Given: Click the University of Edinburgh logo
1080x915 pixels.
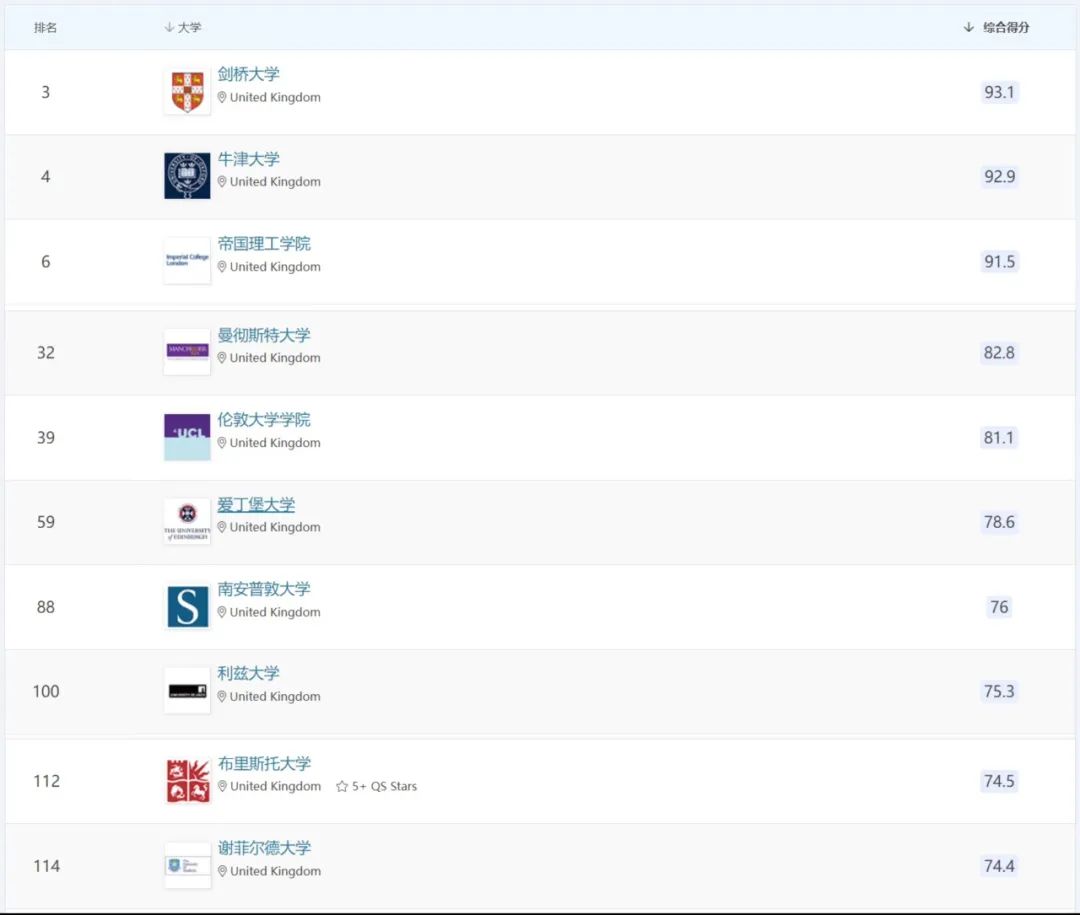Looking at the screenshot, I should coord(187,521).
